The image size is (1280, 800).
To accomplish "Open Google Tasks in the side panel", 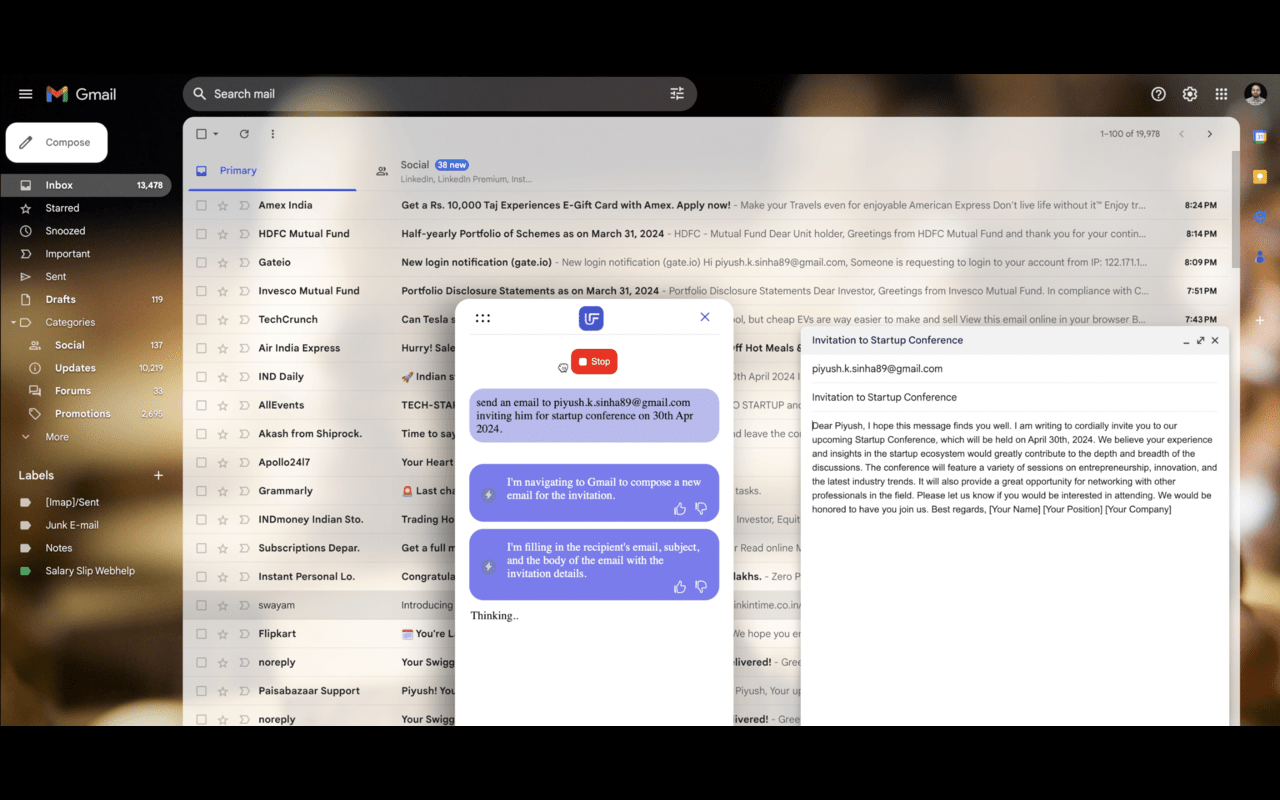I will (x=1260, y=215).
